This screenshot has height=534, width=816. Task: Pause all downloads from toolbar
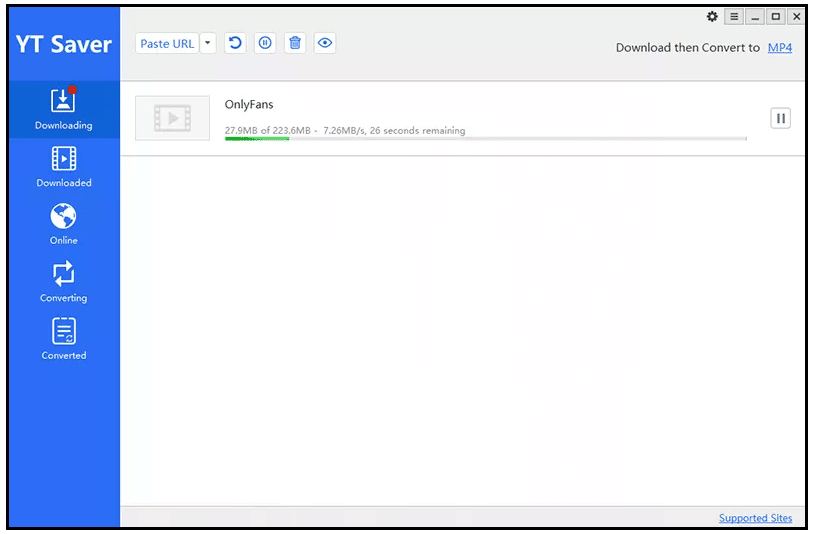click(x=264, y=43)
